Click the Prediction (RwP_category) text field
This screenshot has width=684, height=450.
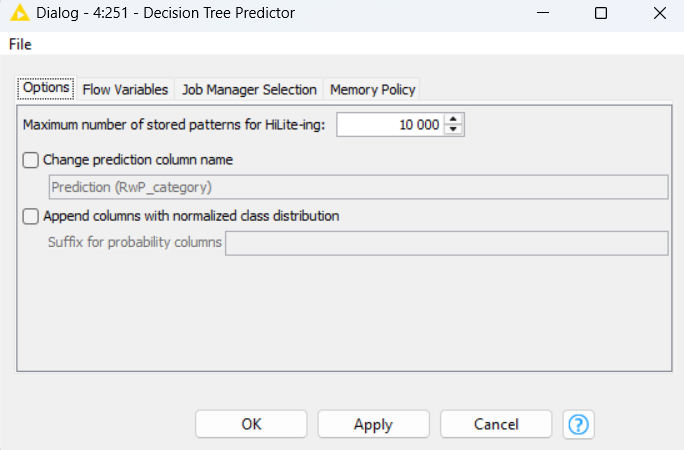(358, 187)
